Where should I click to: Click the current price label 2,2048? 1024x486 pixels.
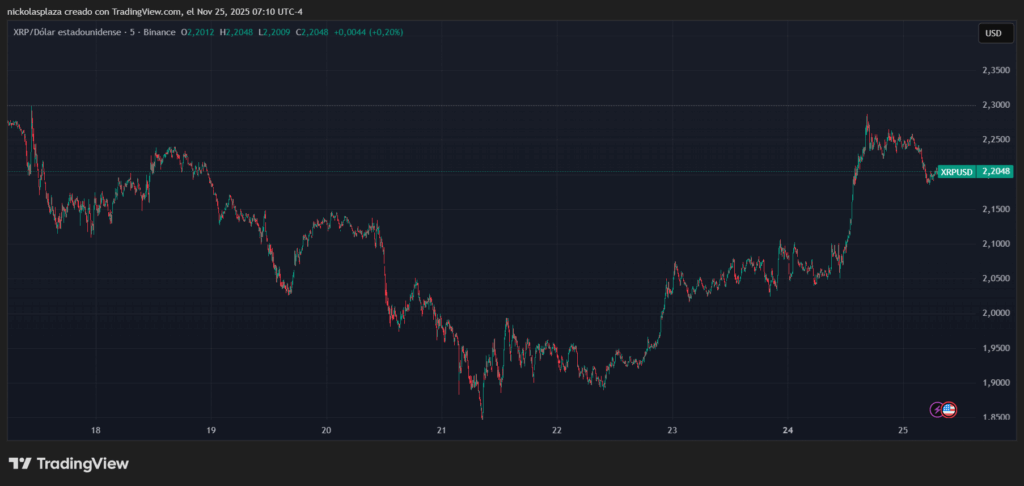pos(996,172)
